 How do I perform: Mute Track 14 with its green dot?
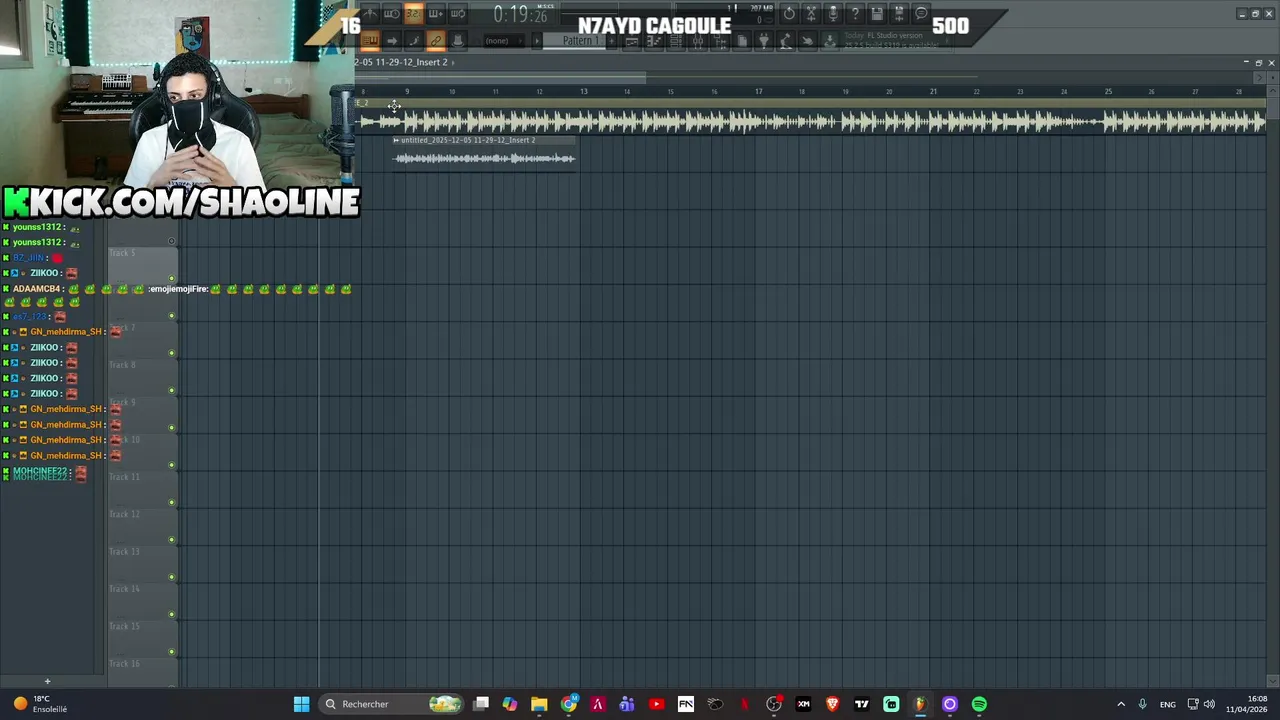[172, 614]
